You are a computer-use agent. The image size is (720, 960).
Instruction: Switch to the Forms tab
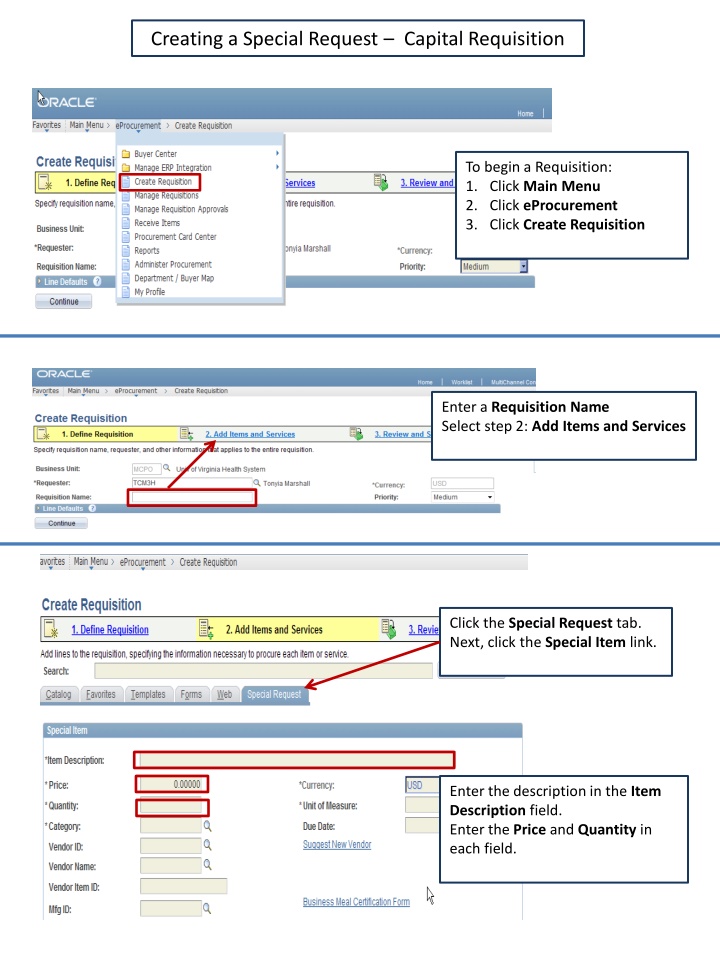pyautogui.click(x=191, y=694)
